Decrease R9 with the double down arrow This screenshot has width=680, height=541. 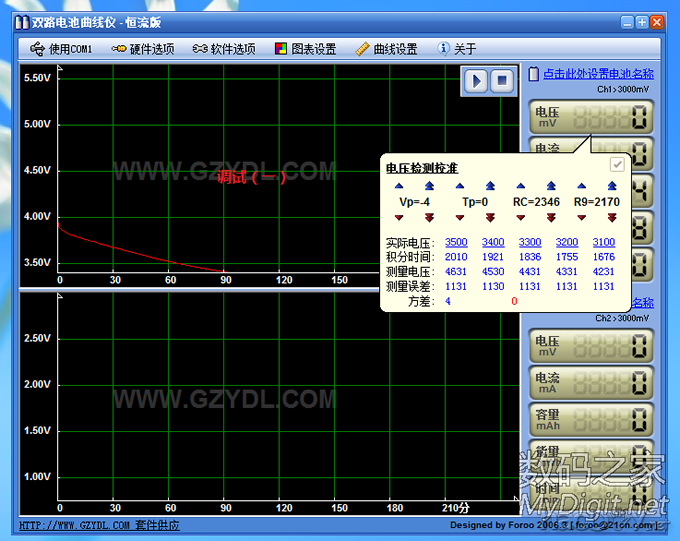coord(611,217)
